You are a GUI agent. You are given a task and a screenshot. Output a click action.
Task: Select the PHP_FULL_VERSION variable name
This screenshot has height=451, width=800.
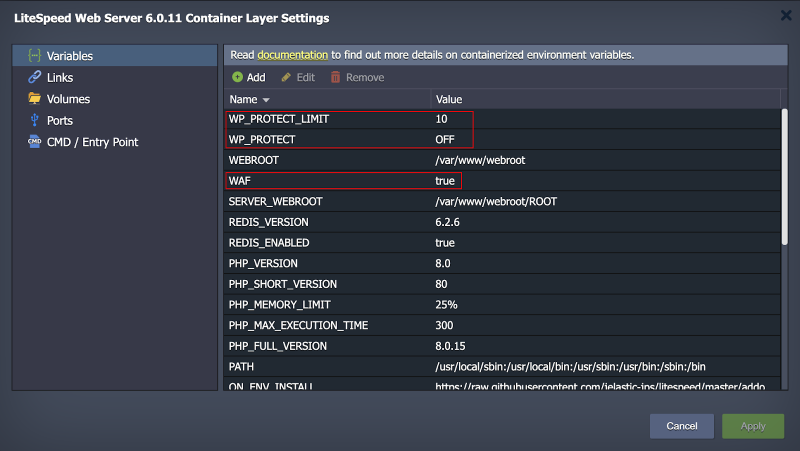278,346
